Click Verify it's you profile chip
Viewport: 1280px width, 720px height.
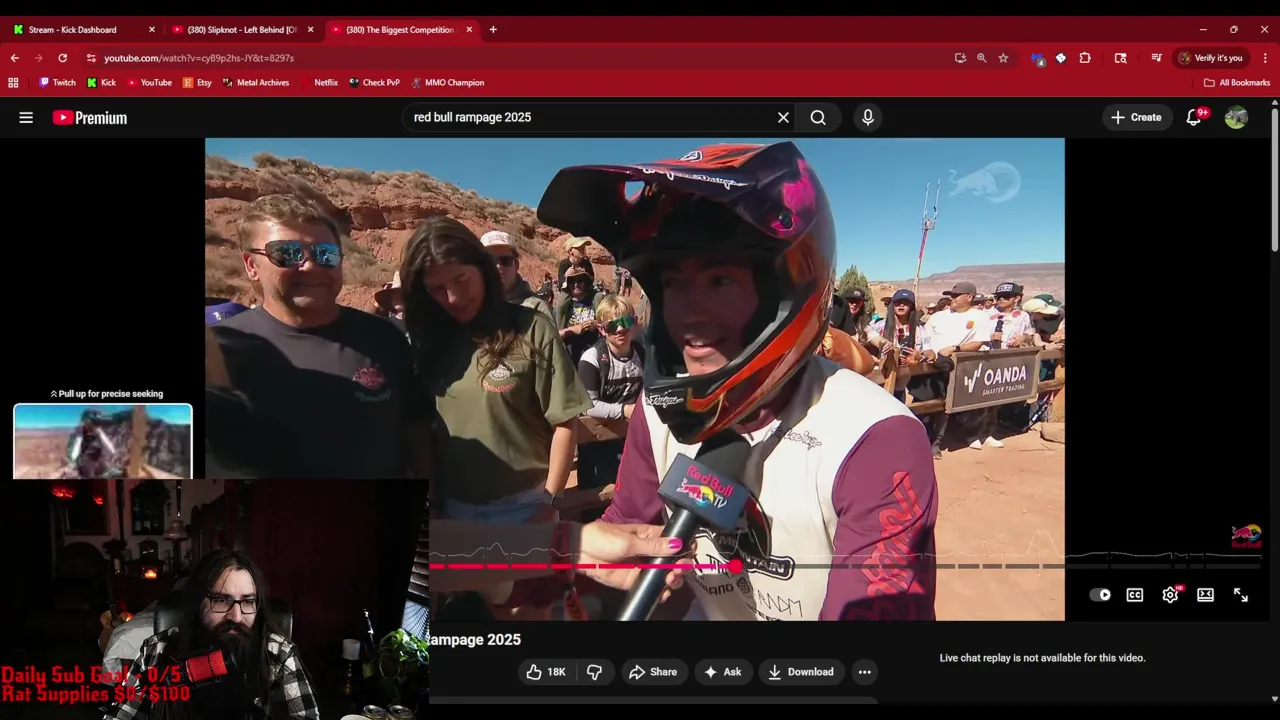point(1211,58)
